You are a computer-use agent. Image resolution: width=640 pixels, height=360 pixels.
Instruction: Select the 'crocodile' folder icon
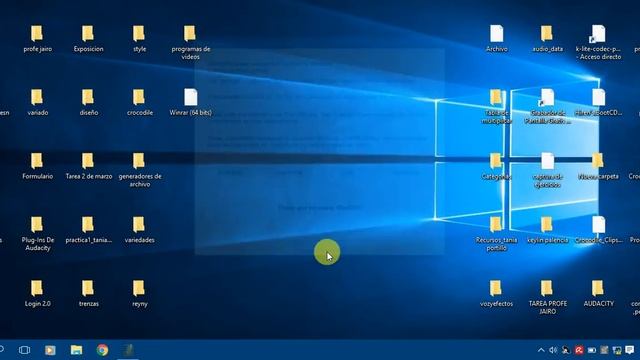click(139, 98)
